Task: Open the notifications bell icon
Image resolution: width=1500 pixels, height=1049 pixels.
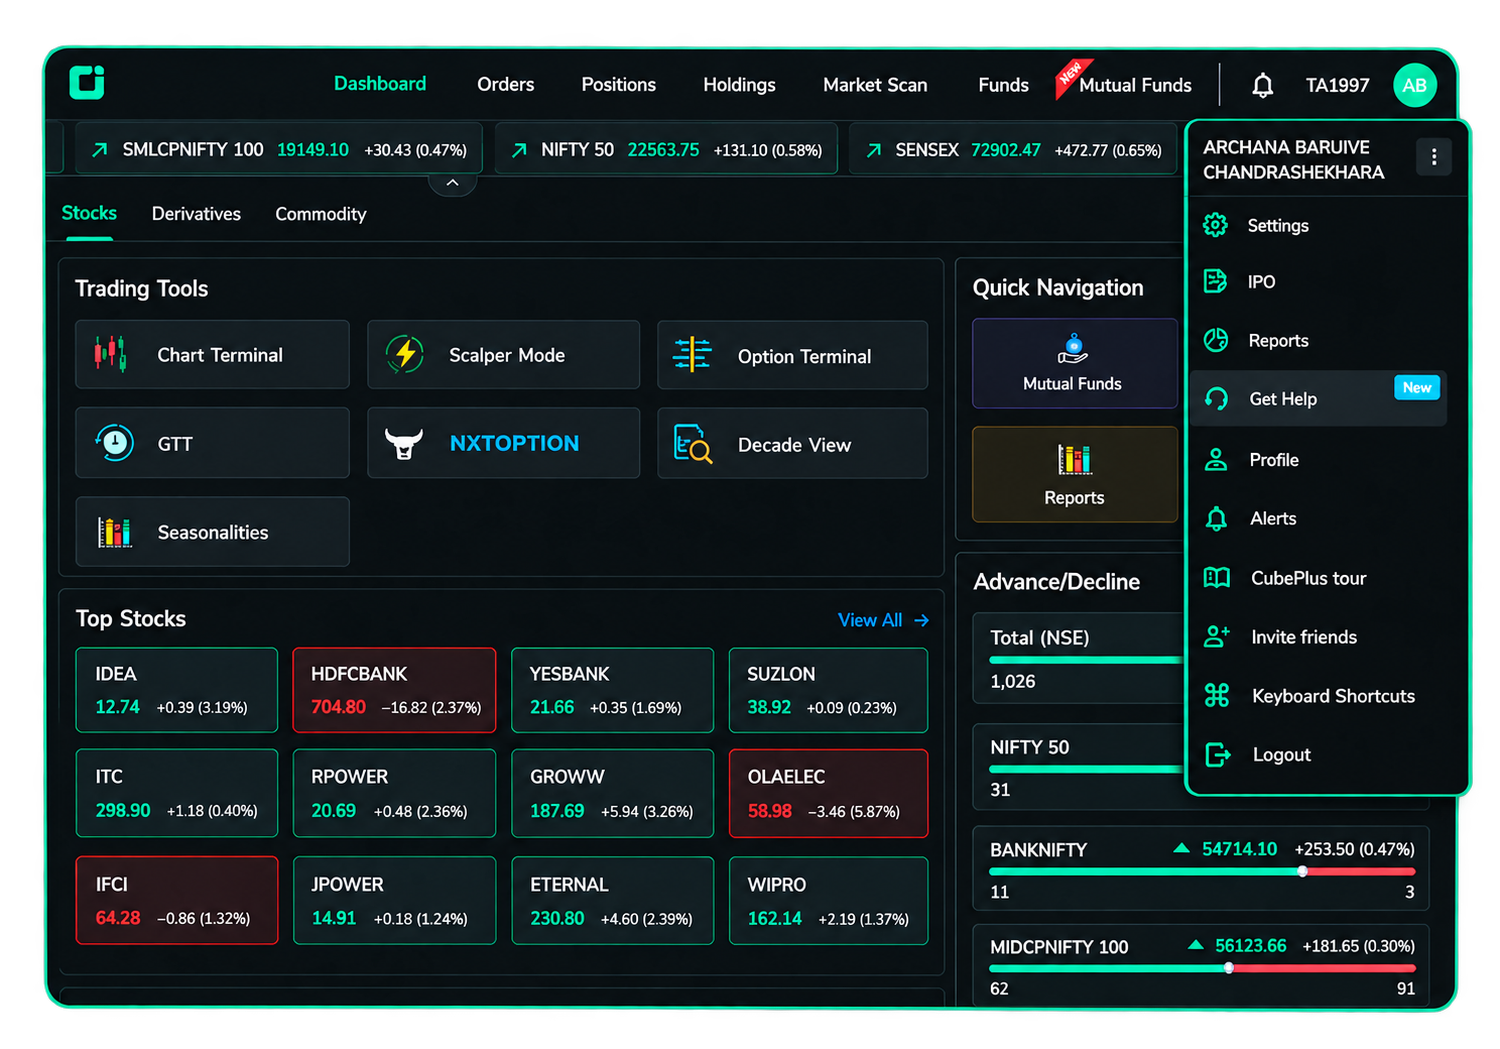Action: coord(1263,85)
